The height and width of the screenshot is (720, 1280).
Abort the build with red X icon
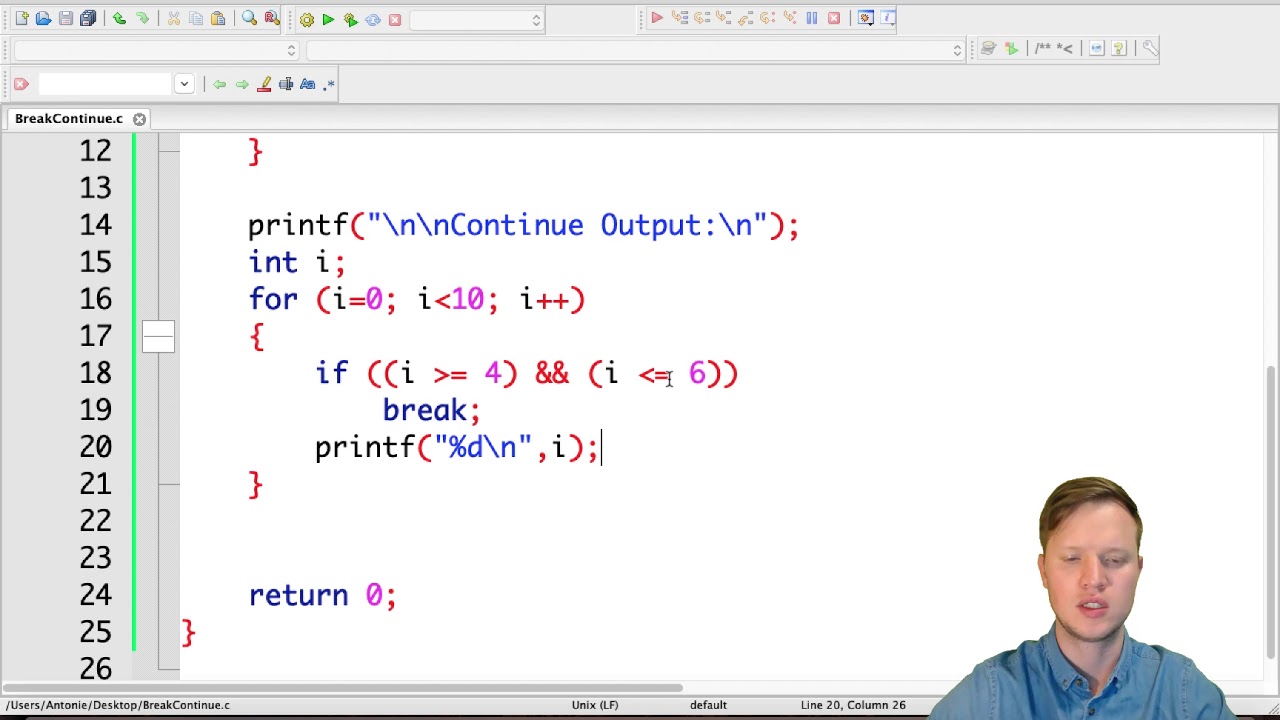pyautogui.click(x=394, y=20)
